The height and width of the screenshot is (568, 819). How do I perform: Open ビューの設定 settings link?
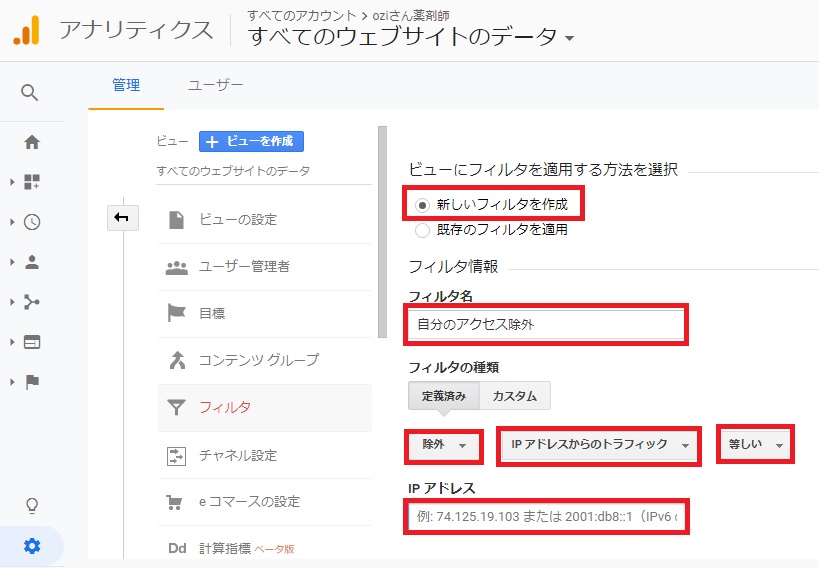(237, 219)
